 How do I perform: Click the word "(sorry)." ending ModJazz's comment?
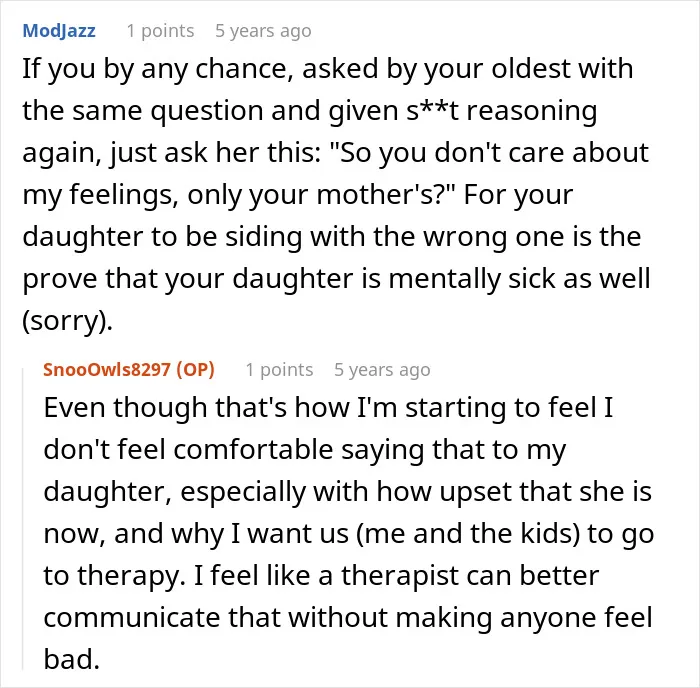(67, 321)
